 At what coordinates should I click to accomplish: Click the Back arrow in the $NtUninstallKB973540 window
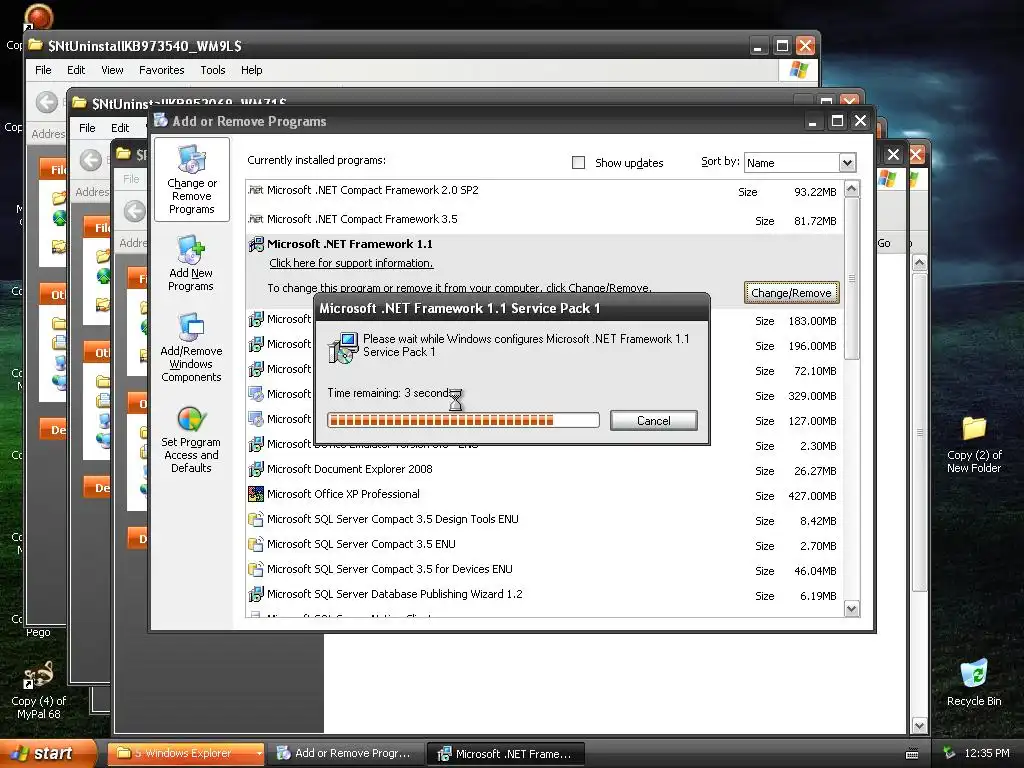(x=46, y=102)
